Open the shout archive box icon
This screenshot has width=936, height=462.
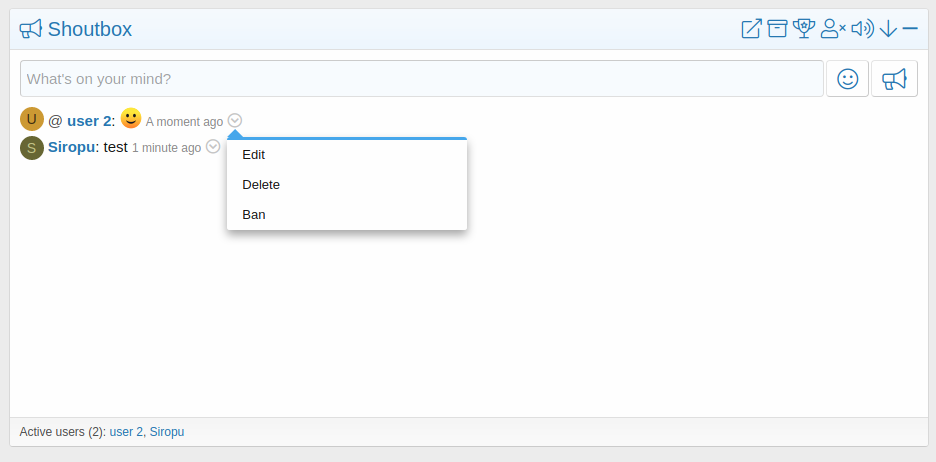coord(777,29)
